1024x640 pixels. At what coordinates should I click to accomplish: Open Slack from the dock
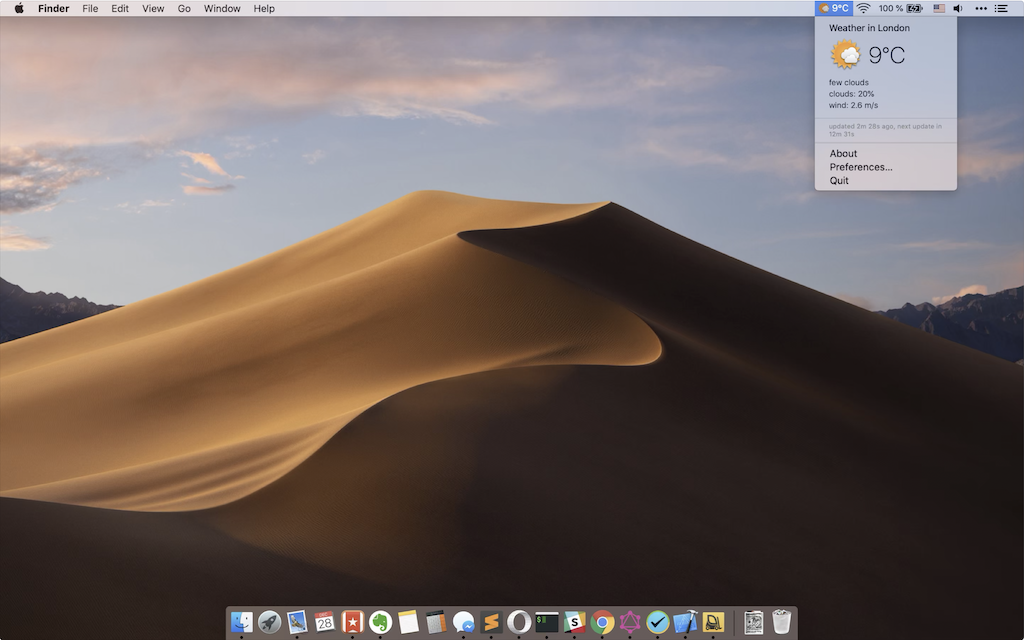[574, 622]
